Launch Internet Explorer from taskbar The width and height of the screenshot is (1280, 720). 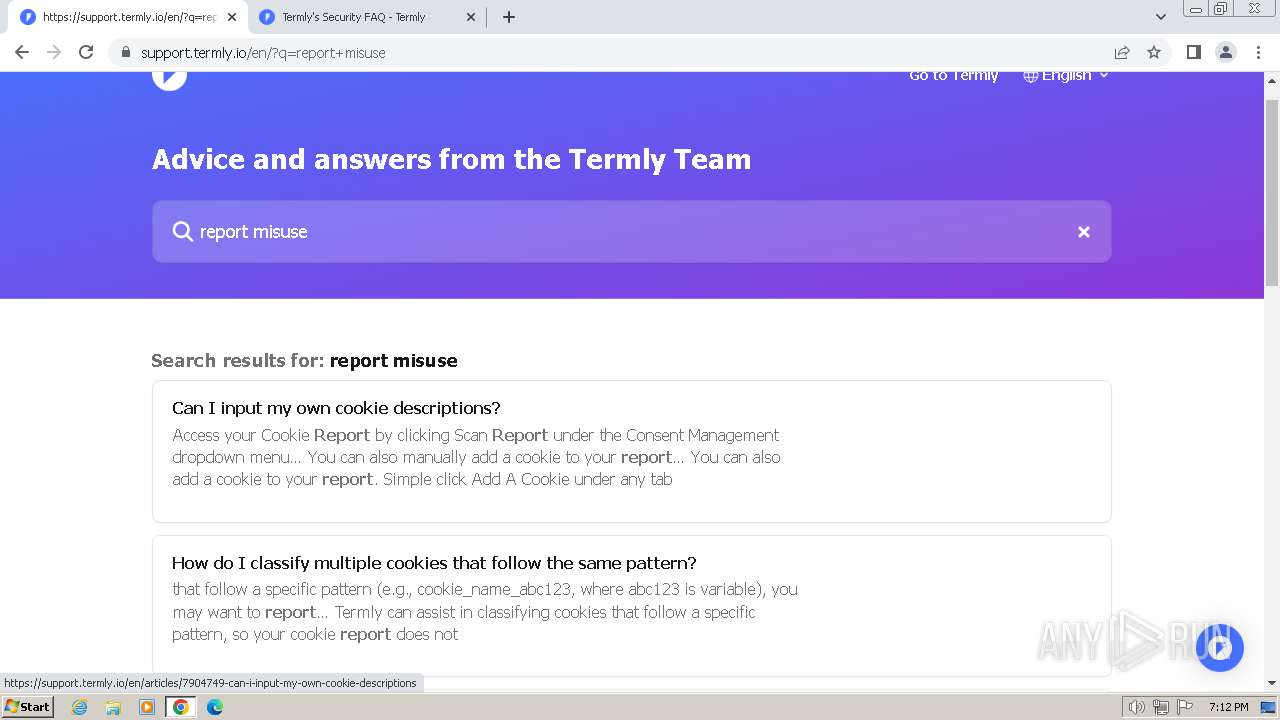click(x=79, y=707)
